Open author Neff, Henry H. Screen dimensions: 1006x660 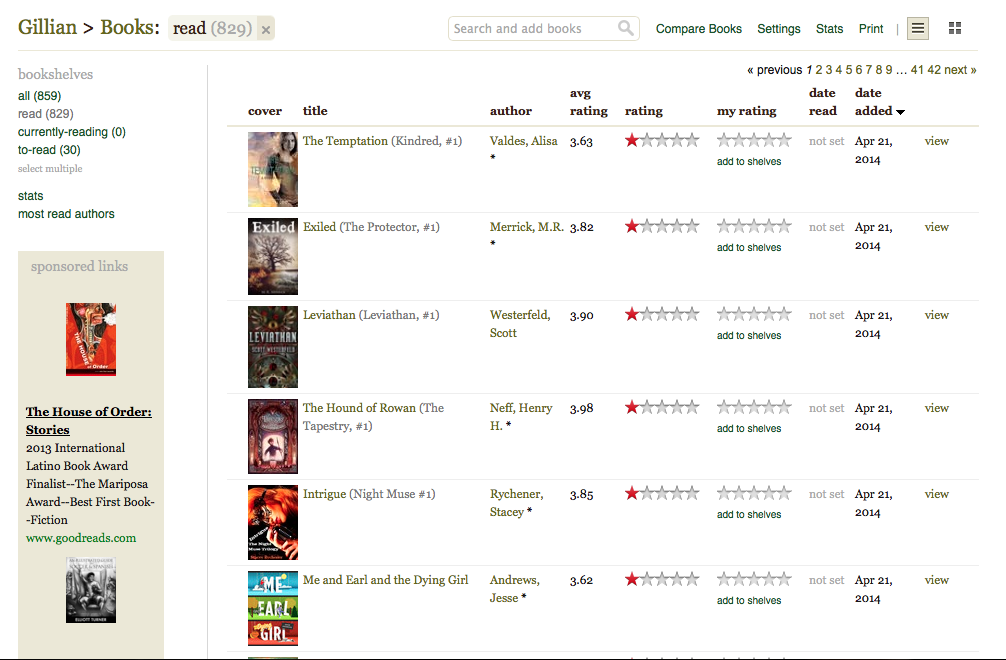[x=521, y=417]
